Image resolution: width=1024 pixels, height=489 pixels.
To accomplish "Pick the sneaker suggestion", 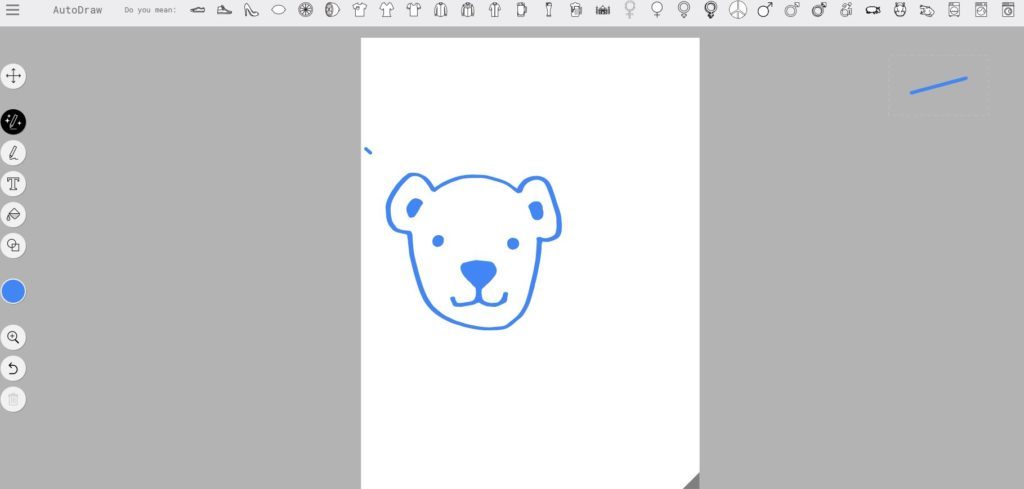I will (225, 10).
